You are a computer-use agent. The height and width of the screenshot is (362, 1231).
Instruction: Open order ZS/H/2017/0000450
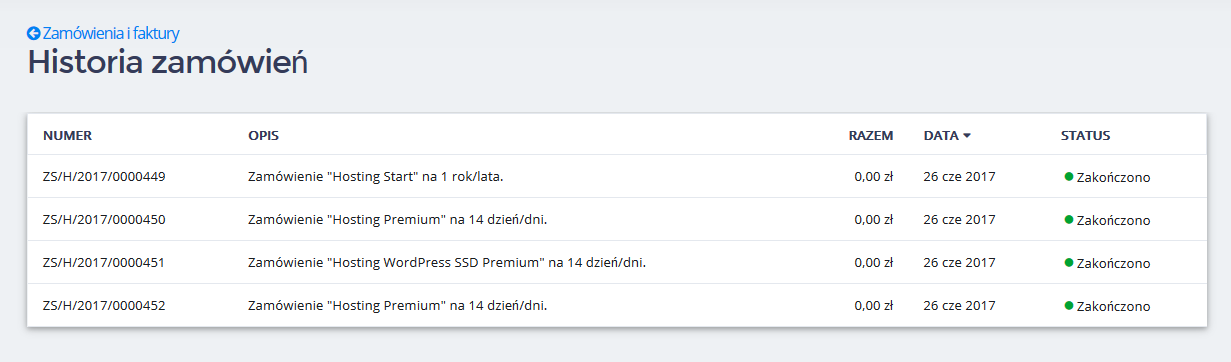click(104, 220)
